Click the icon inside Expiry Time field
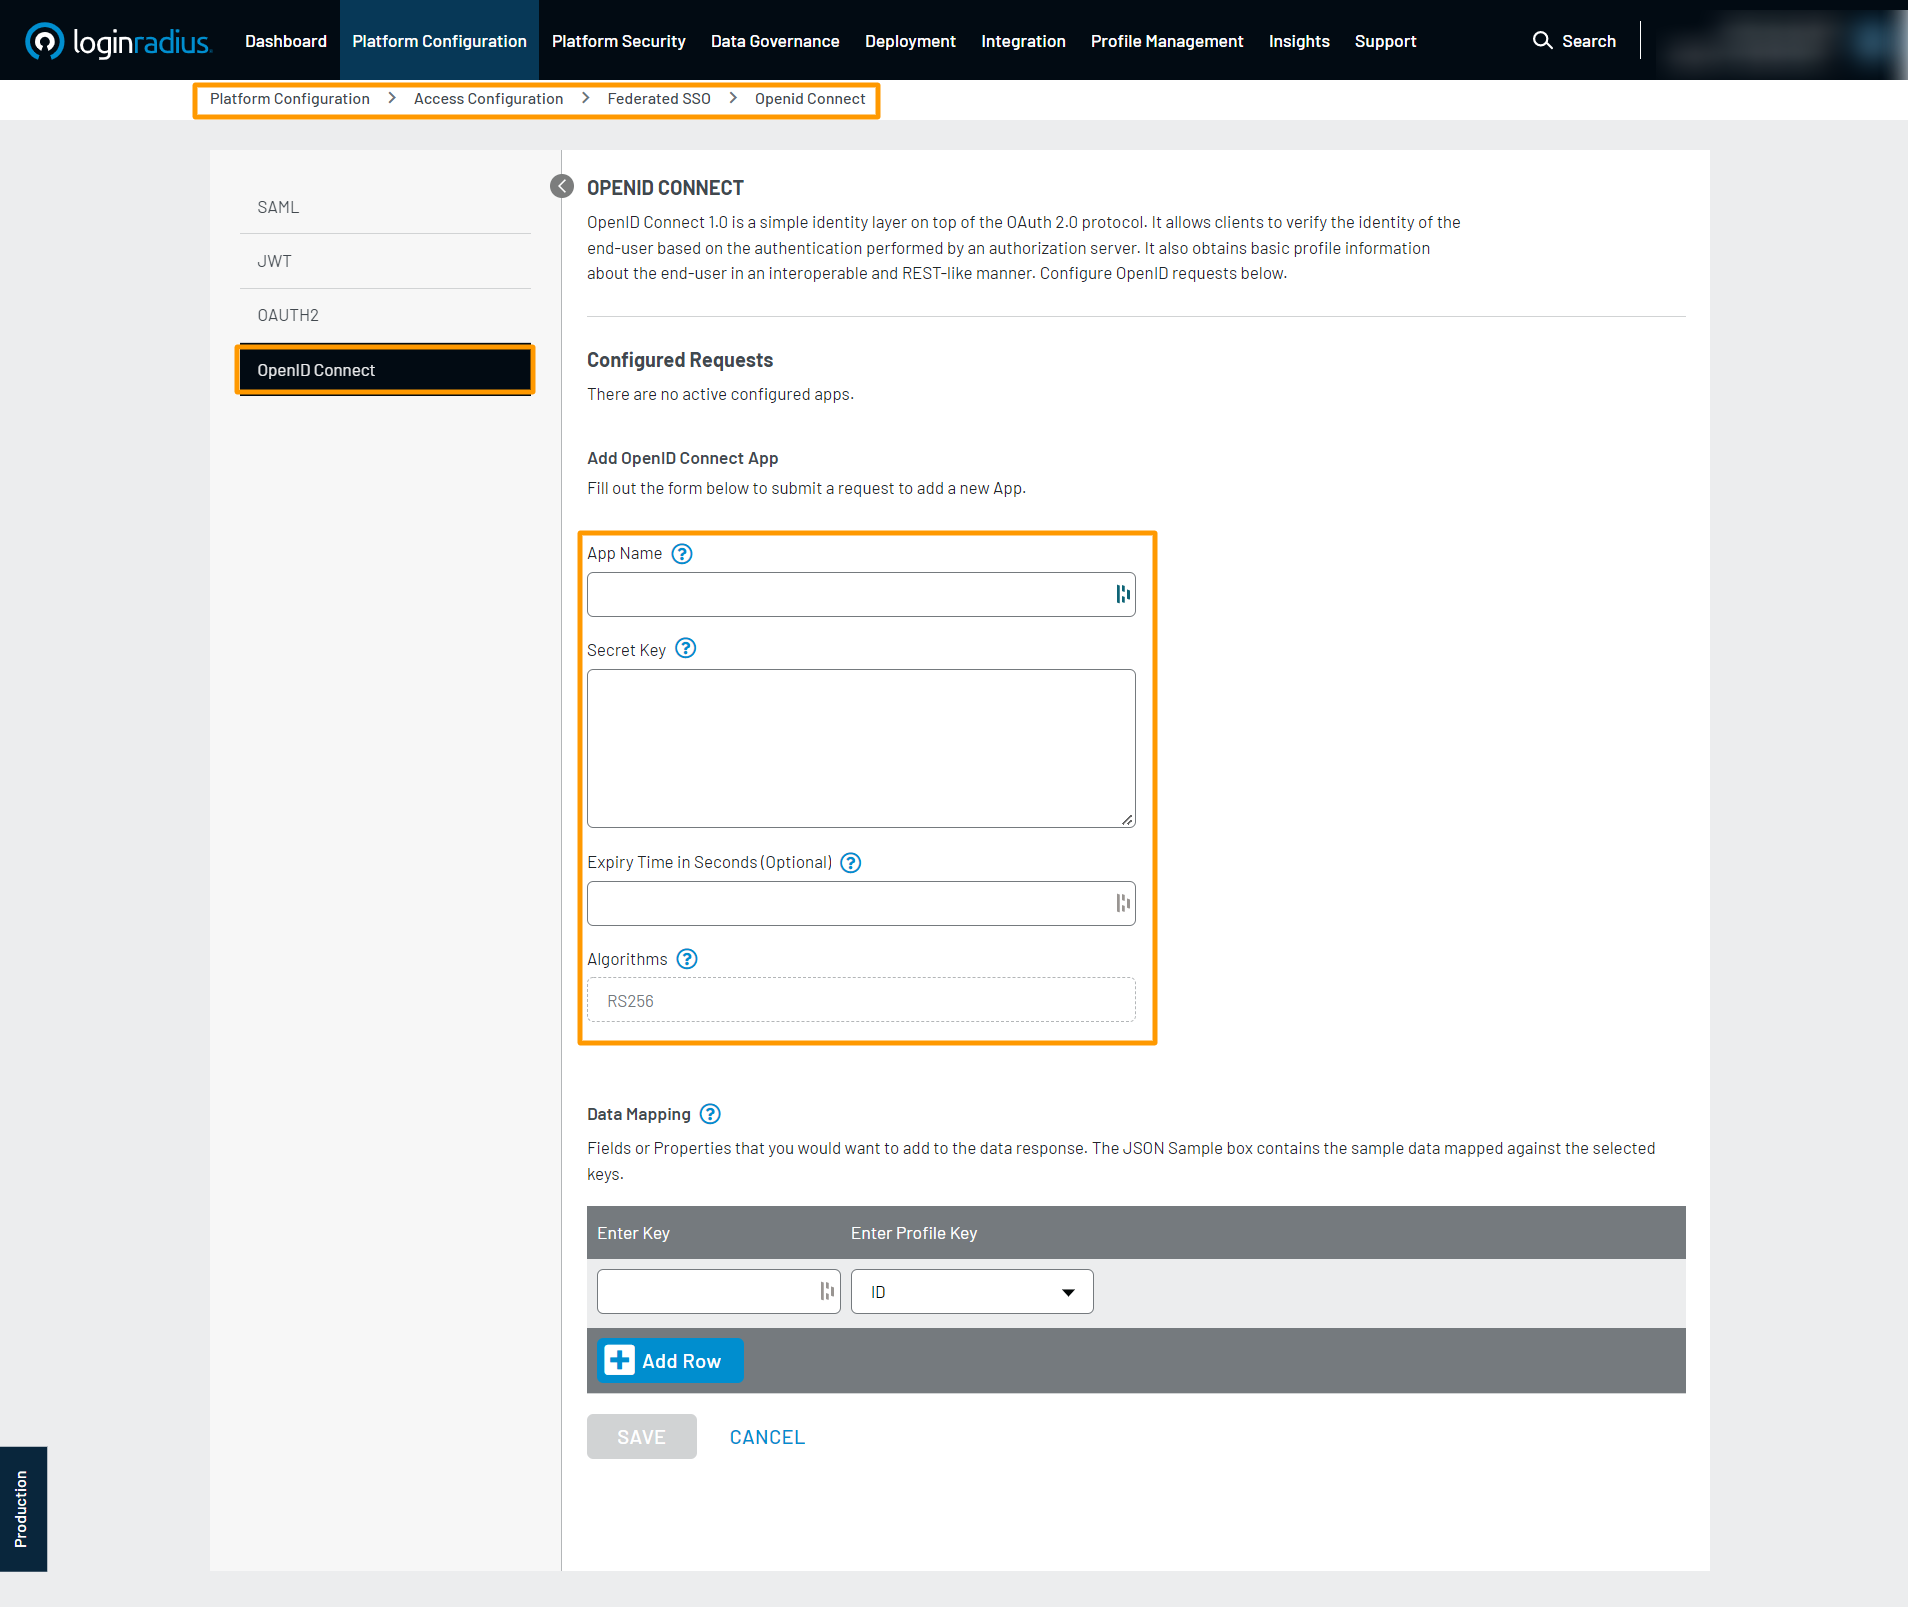The height and width of the screenshot is (1607, 1908). tap(1123, 903)
